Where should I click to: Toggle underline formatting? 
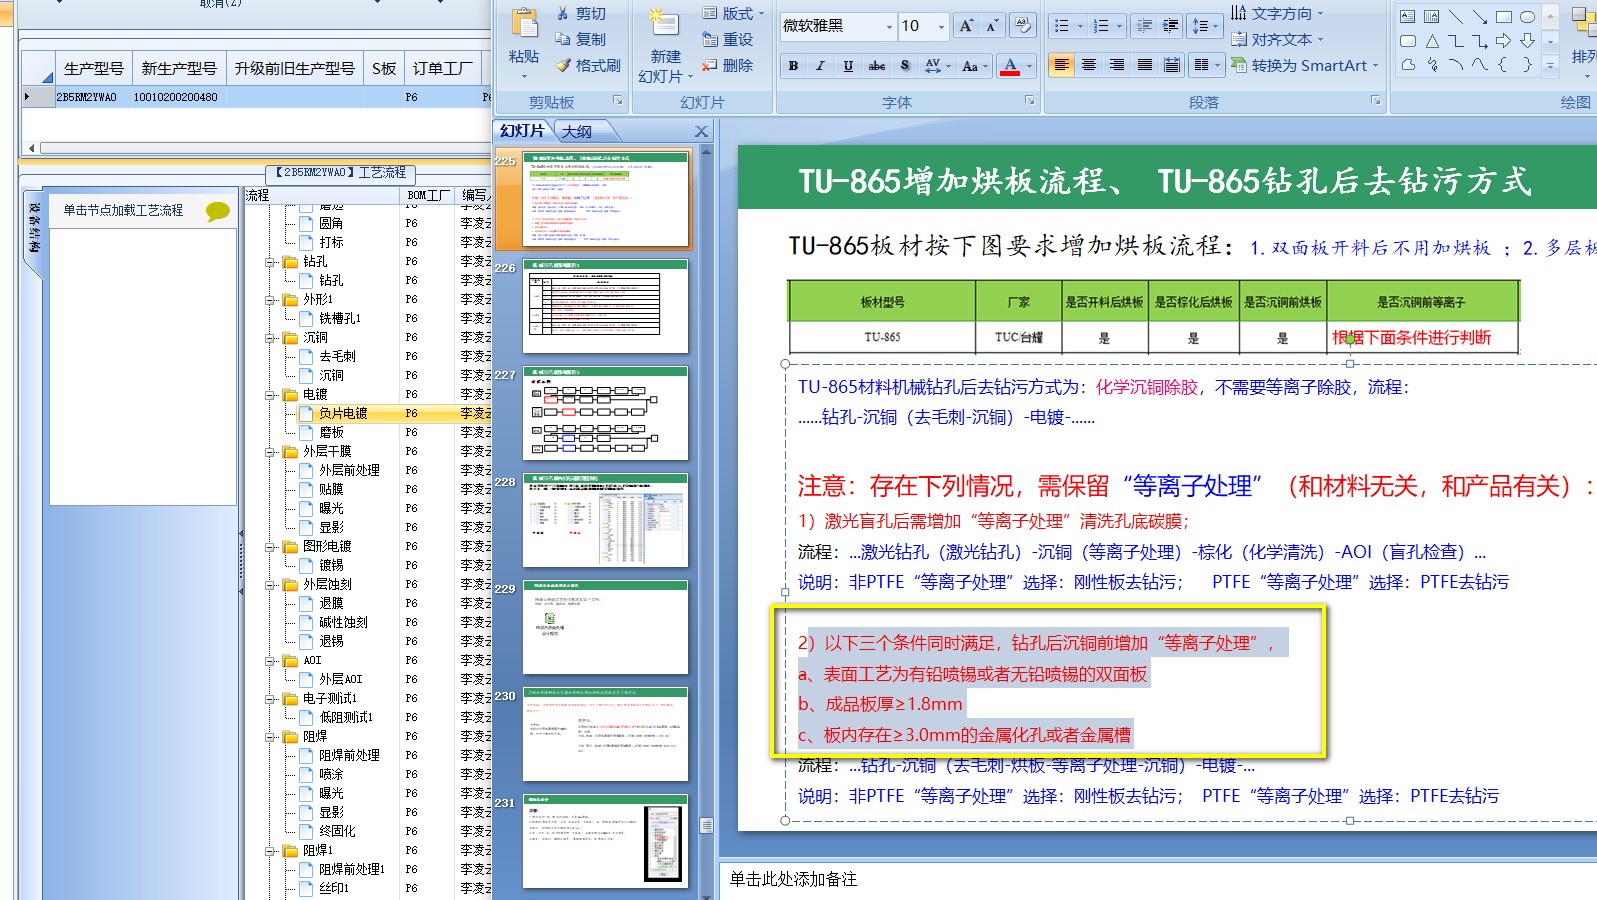point(848,66)
